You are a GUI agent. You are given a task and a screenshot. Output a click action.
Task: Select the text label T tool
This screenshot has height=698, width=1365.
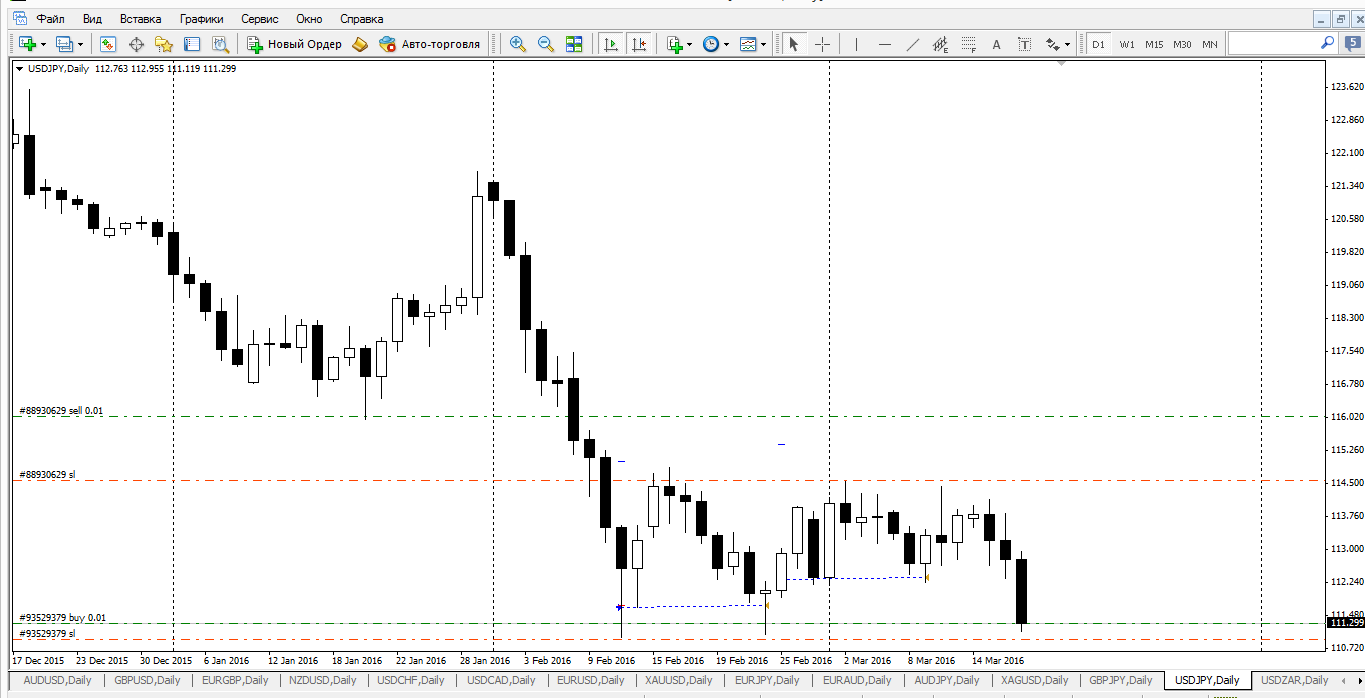(x=1025, y=44)
